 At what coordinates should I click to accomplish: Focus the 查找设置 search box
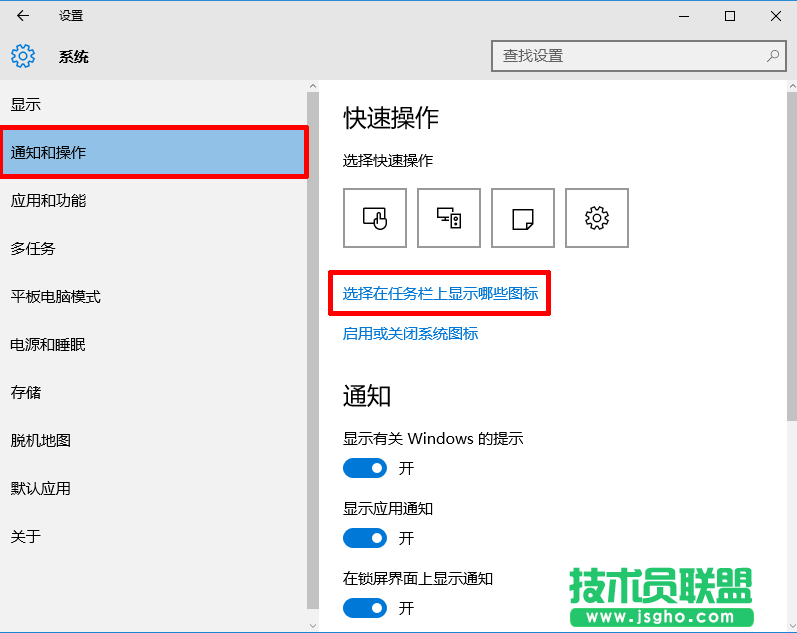click(639, 56)
